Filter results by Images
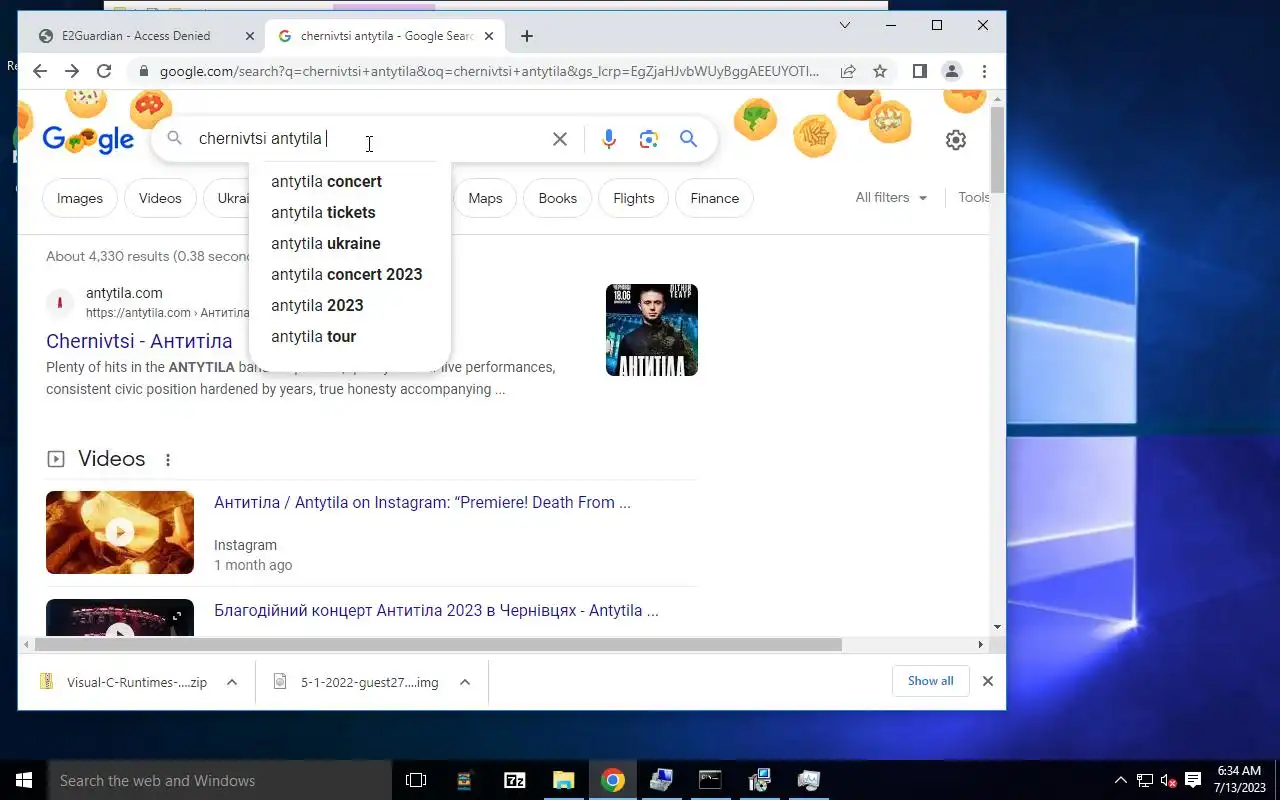The width and height of the screenshot is (1280, 800). pos(80,198)
